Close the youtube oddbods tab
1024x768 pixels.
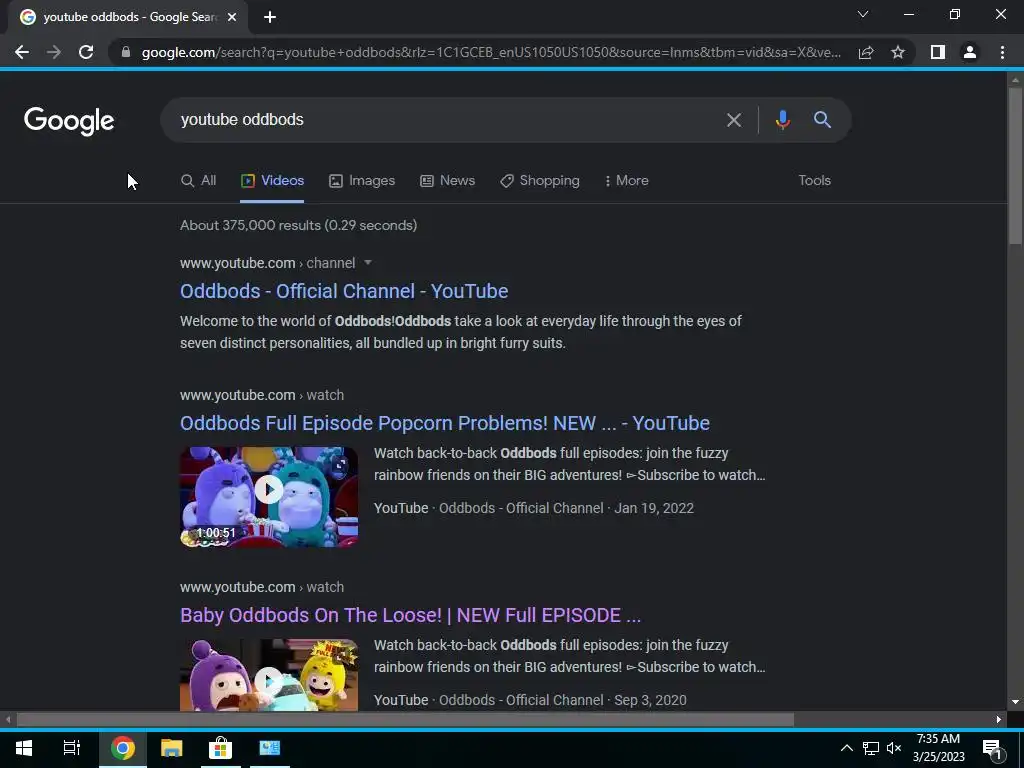point(232,17)
